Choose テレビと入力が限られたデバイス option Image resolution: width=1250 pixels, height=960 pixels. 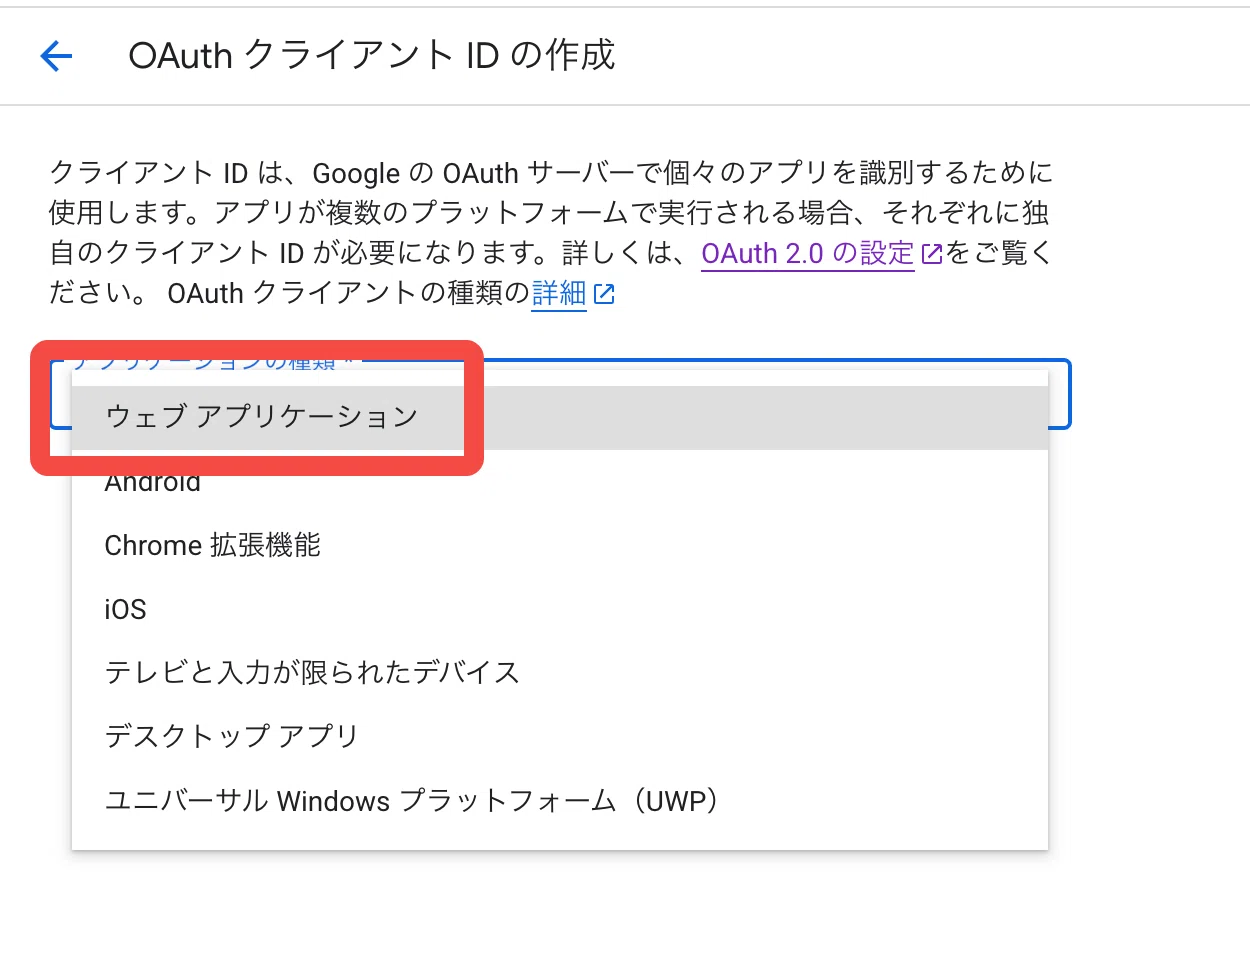(x=560, y=673)
